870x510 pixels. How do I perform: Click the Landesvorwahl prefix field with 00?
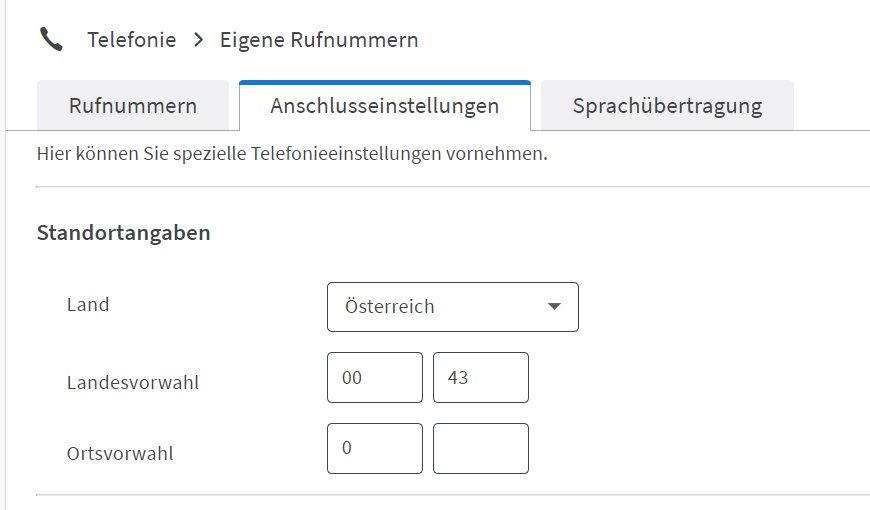[x=374, y=378]
